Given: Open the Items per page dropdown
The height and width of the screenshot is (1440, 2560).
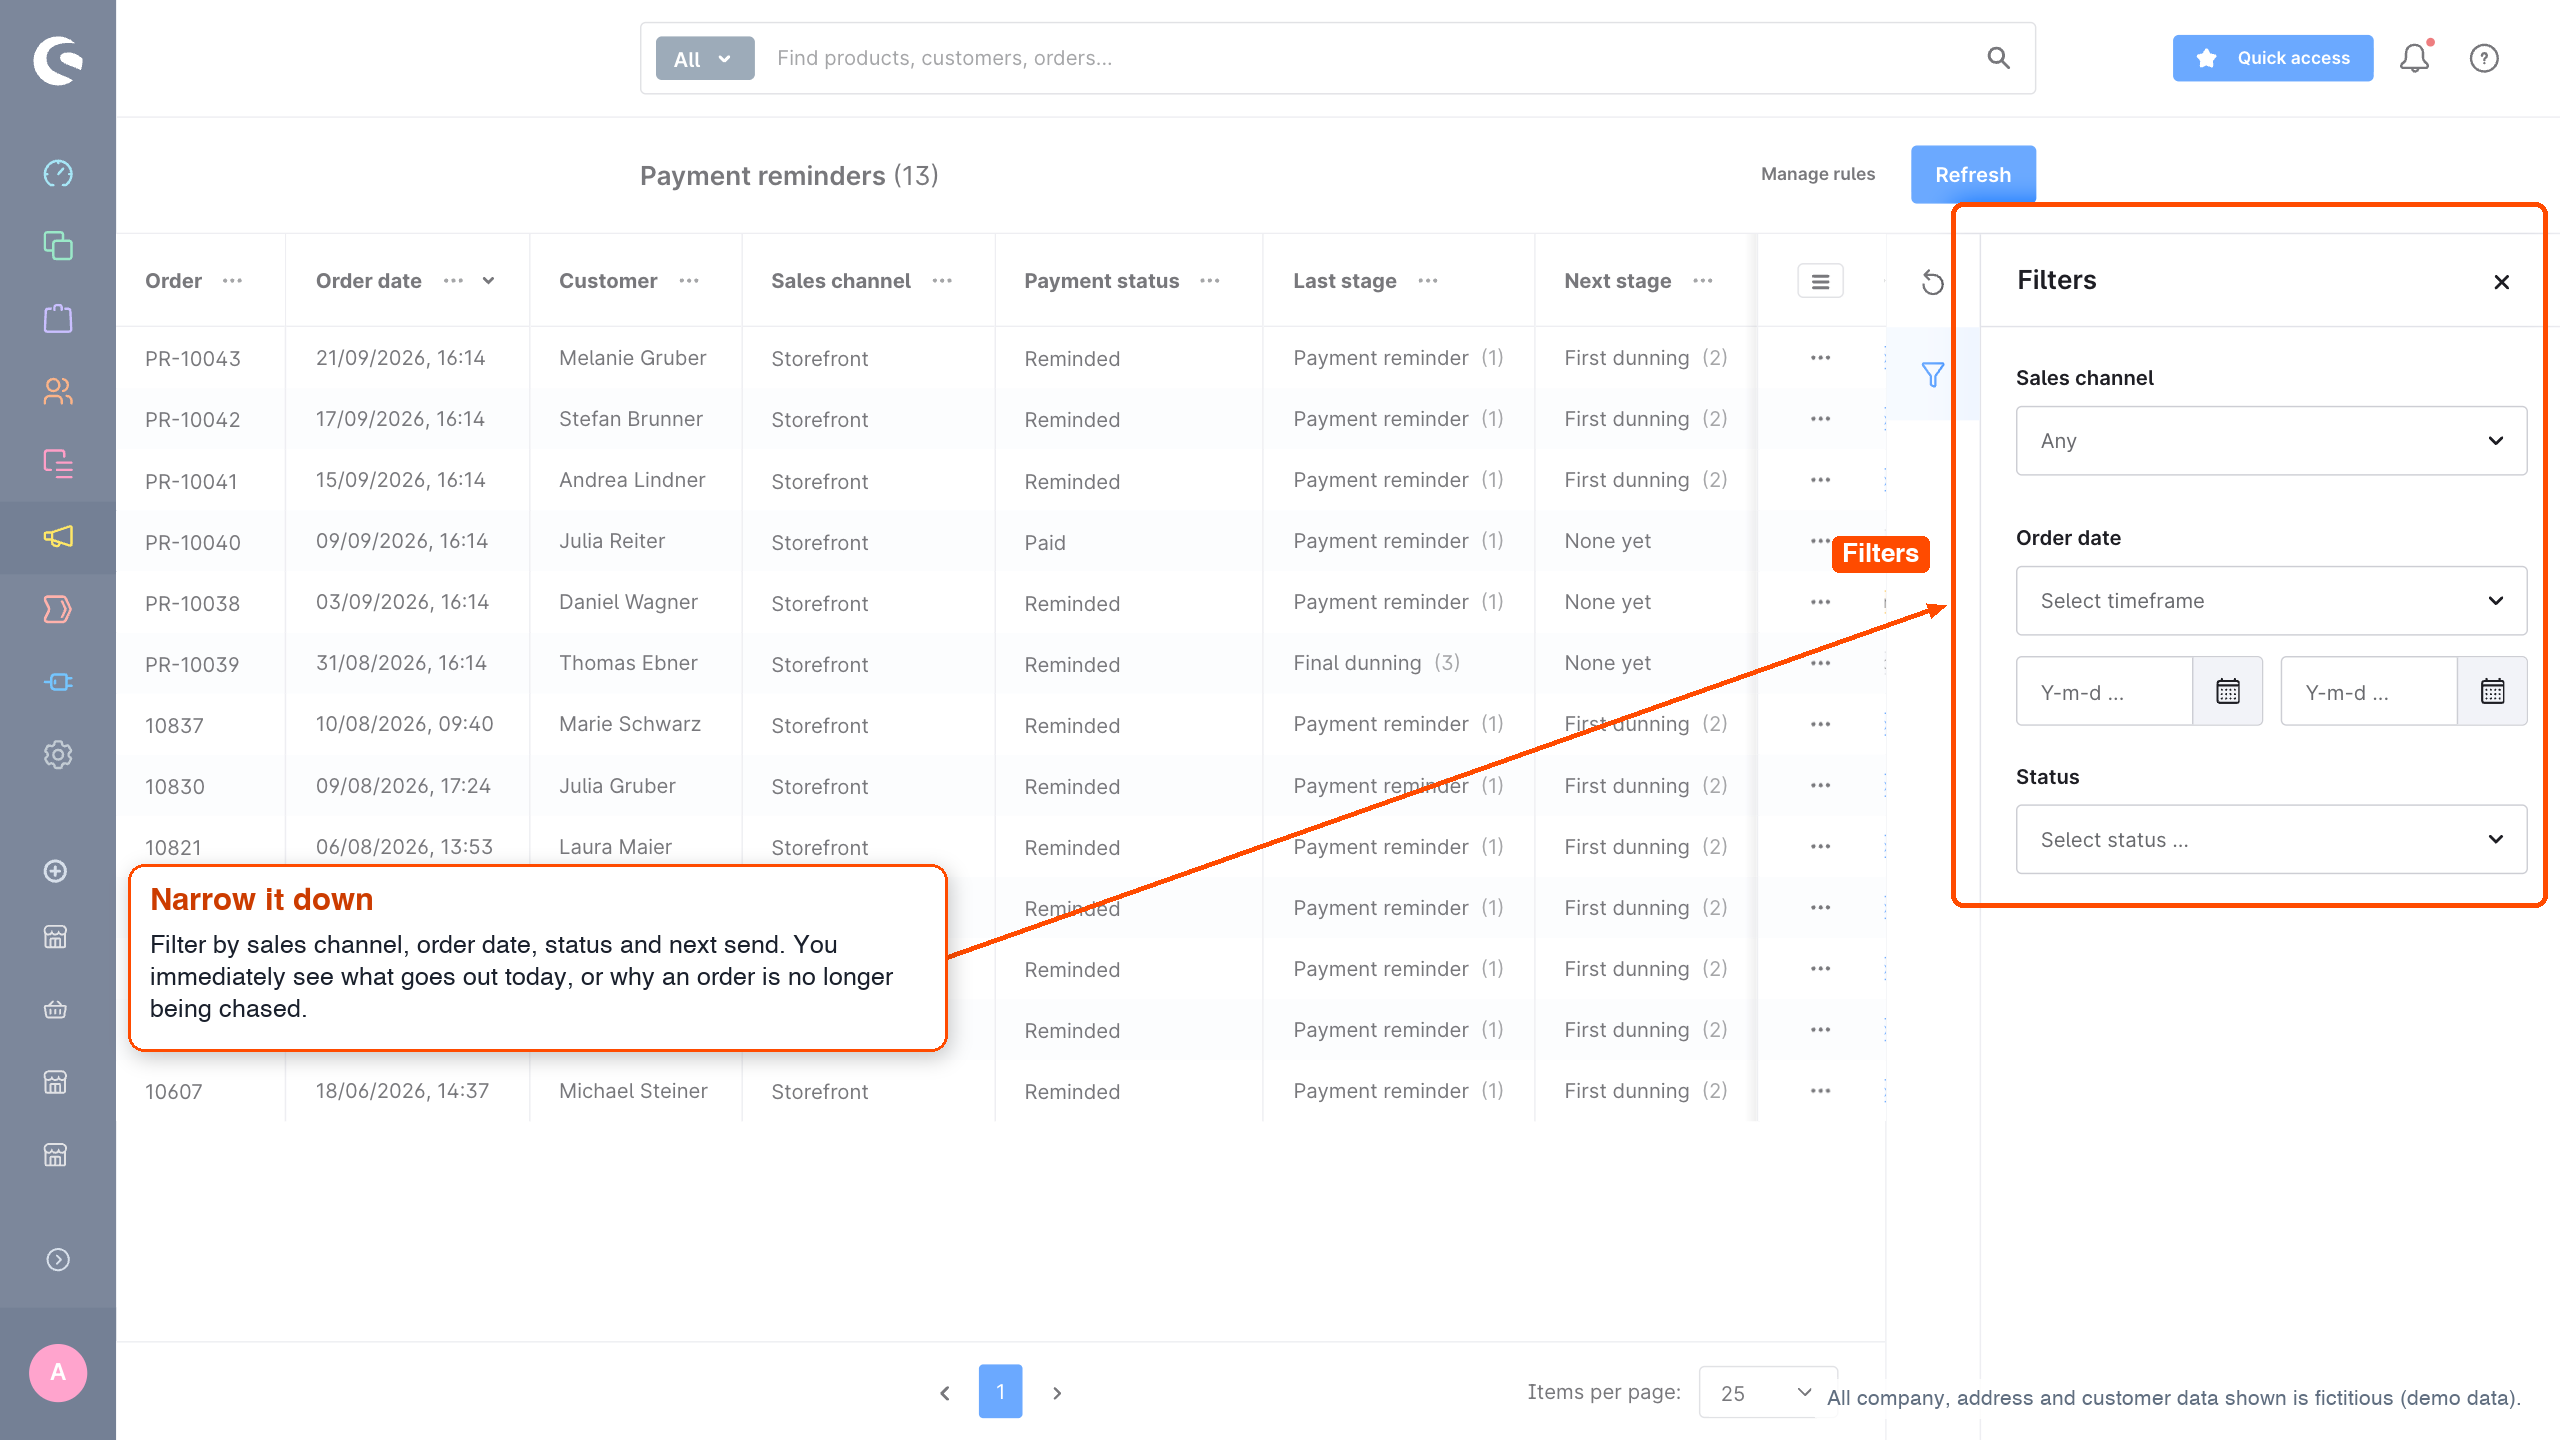Looking at the screenshot, I should tap(1767, 1392).
